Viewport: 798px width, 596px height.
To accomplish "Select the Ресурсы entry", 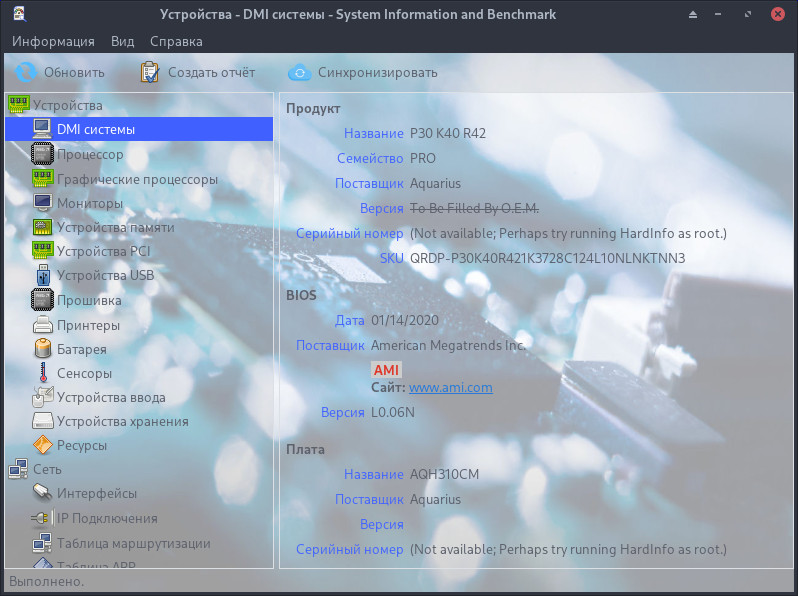I will pos(82,445).
